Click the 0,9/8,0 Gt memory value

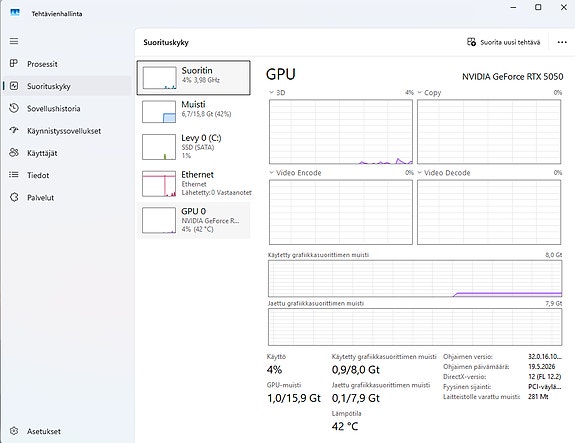pos(355,369)
